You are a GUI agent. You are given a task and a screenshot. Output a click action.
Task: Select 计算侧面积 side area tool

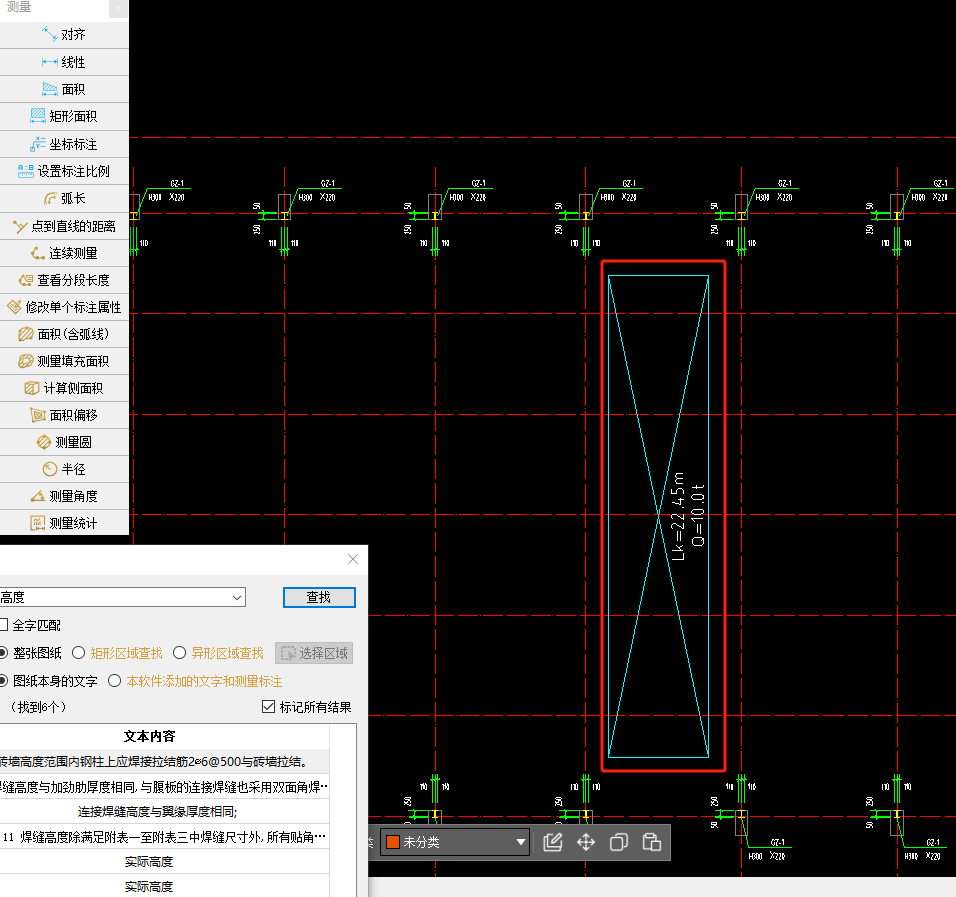pos(64,388)
